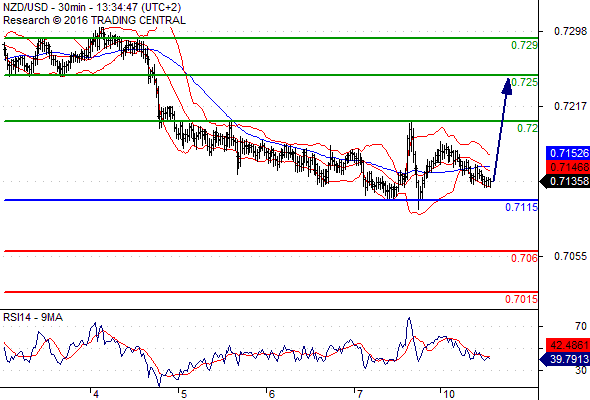
Task: Select the NZD/USD chart title text
Action: [92, 7]
